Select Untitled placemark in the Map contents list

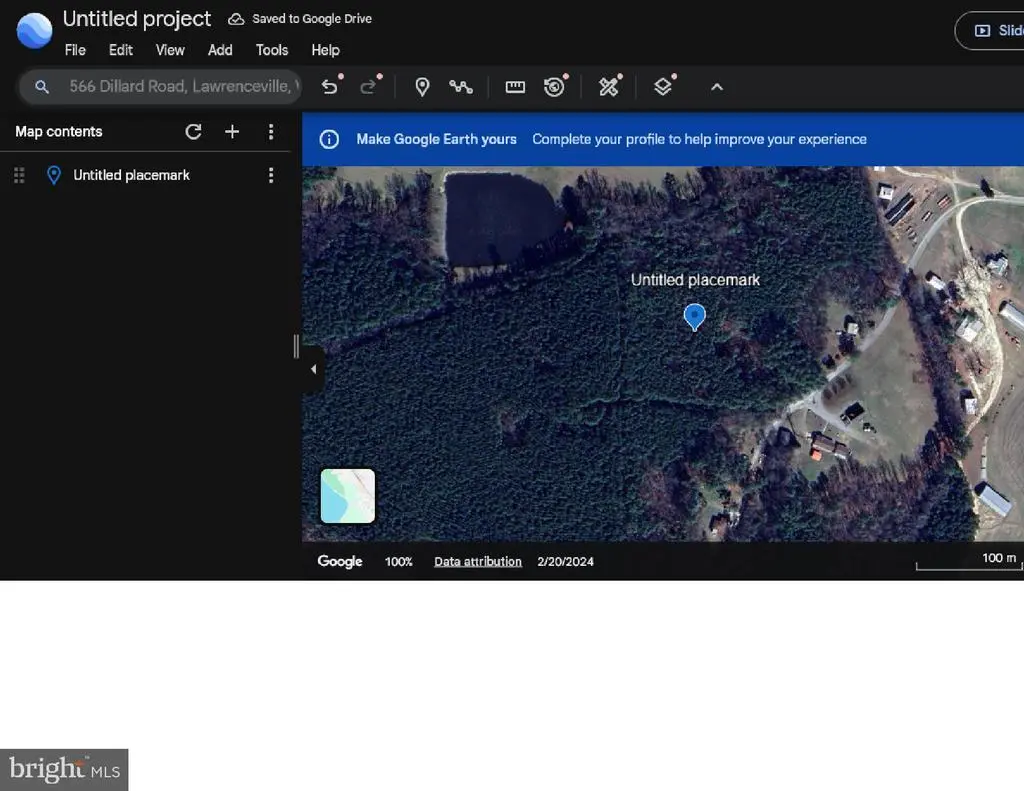coord(131,175)
